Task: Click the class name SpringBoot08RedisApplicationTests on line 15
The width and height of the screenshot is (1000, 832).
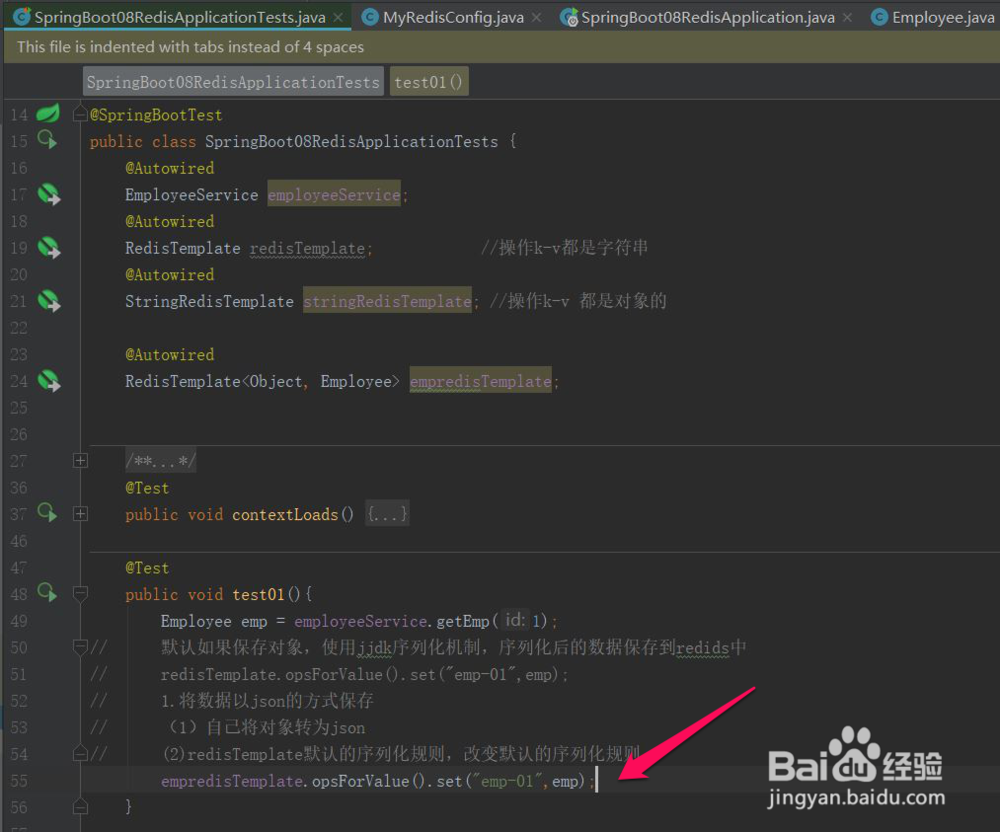Action: 351,142
